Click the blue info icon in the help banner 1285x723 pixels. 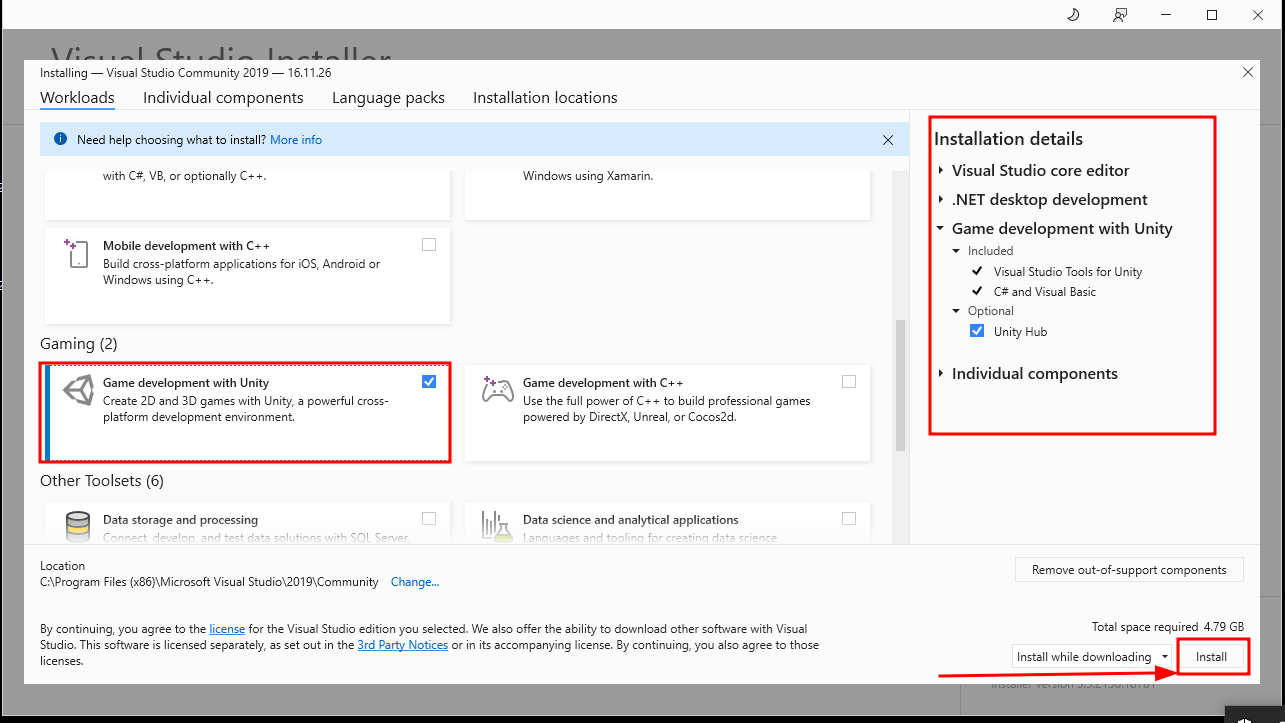click(x=60, y=140)
